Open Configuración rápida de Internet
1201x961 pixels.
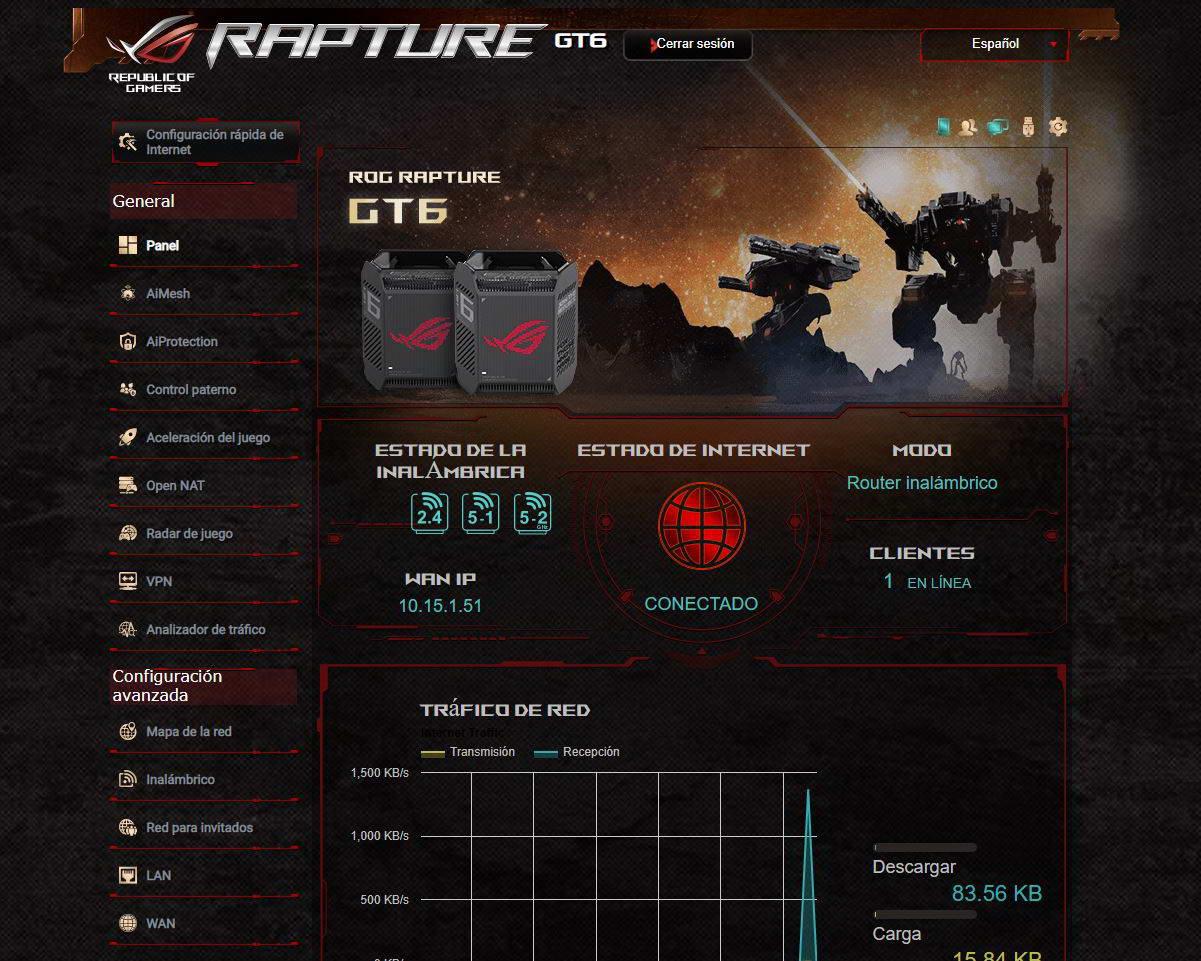205,142
